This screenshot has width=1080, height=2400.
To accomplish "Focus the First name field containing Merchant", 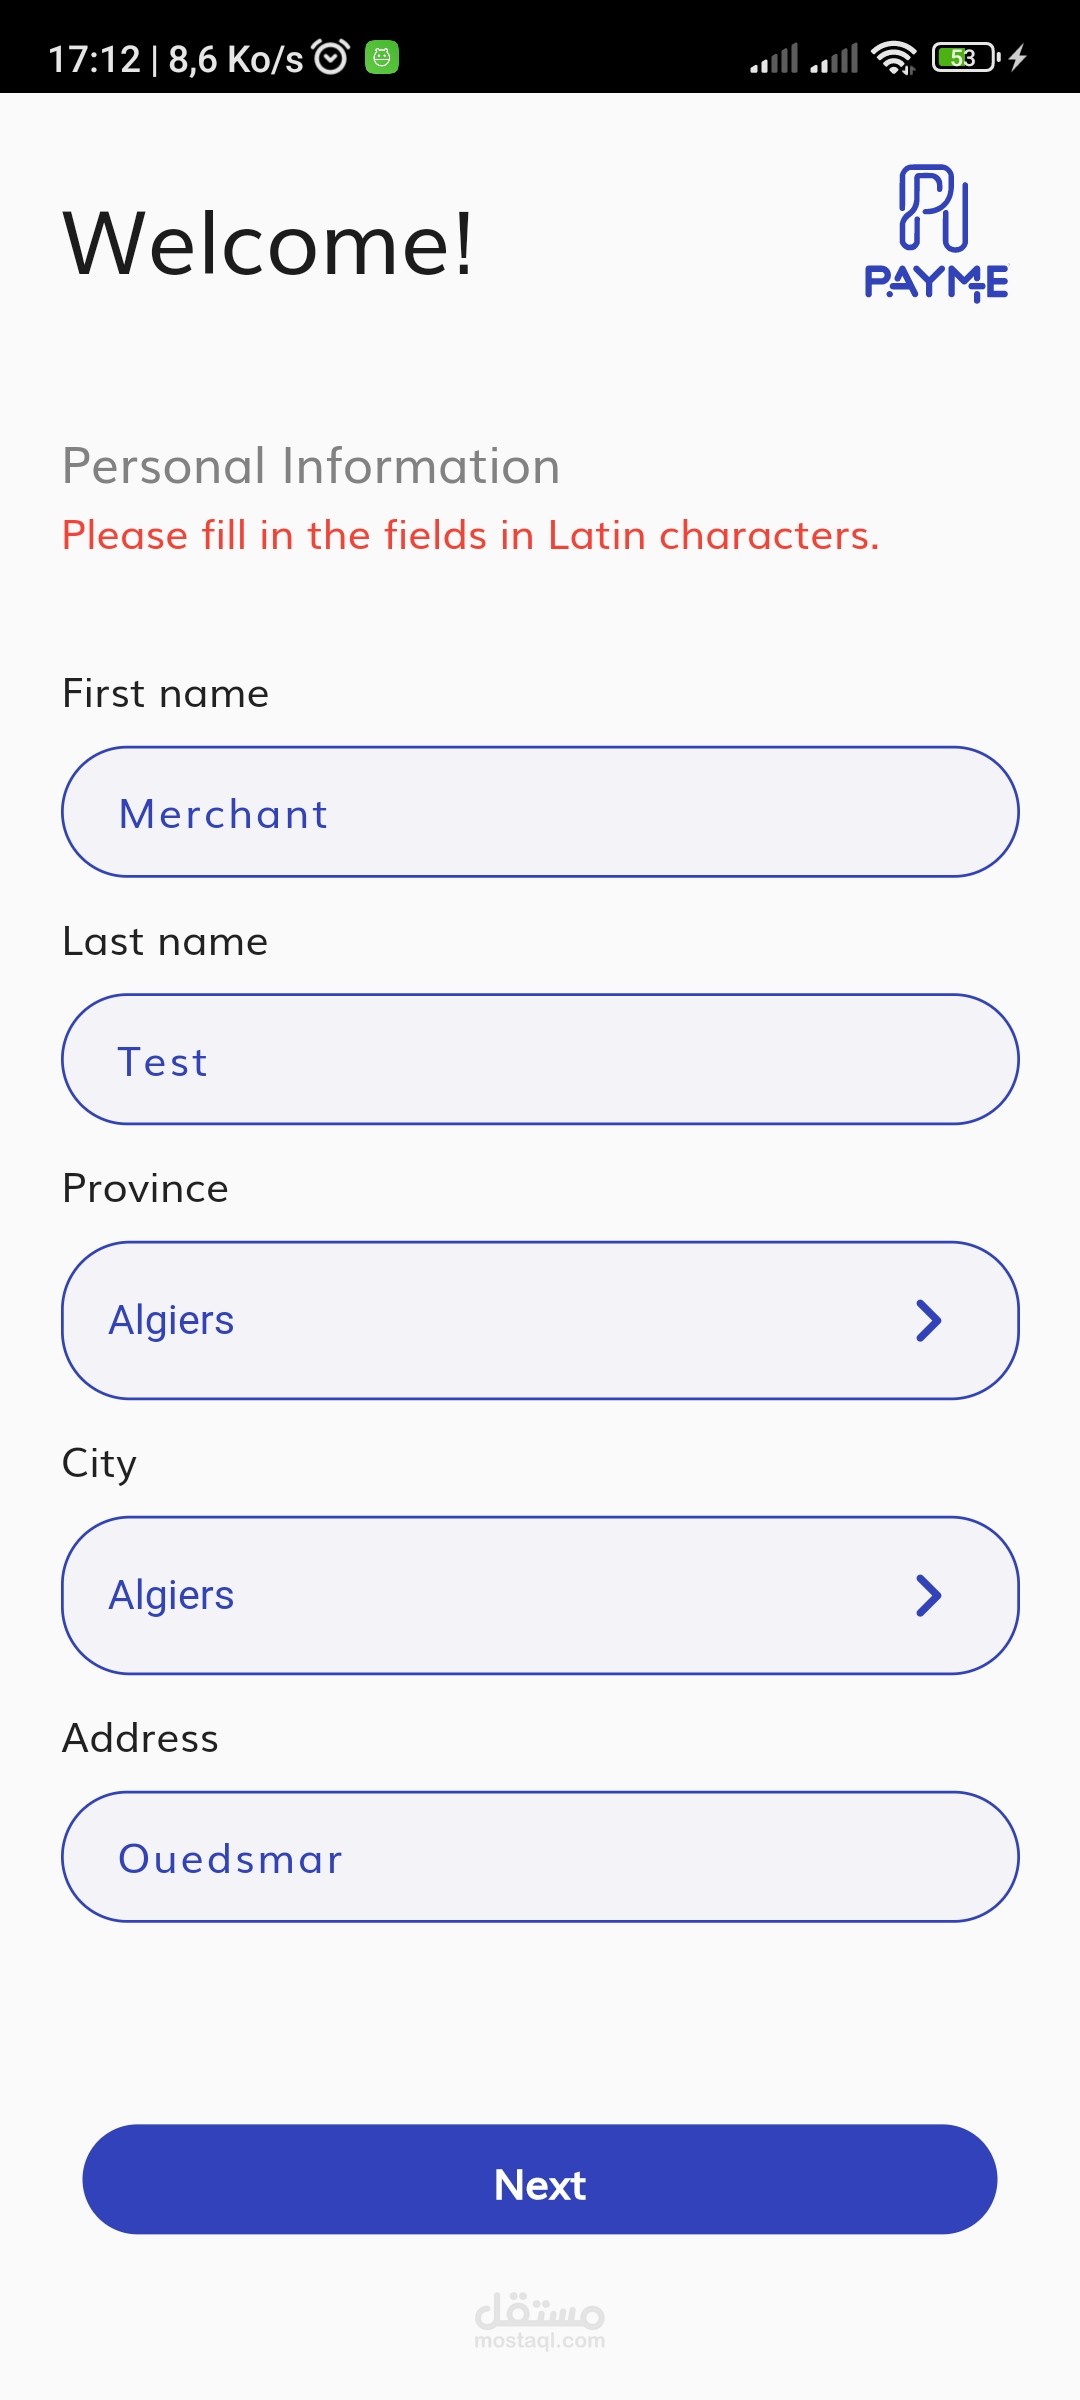I will [540, 812].
